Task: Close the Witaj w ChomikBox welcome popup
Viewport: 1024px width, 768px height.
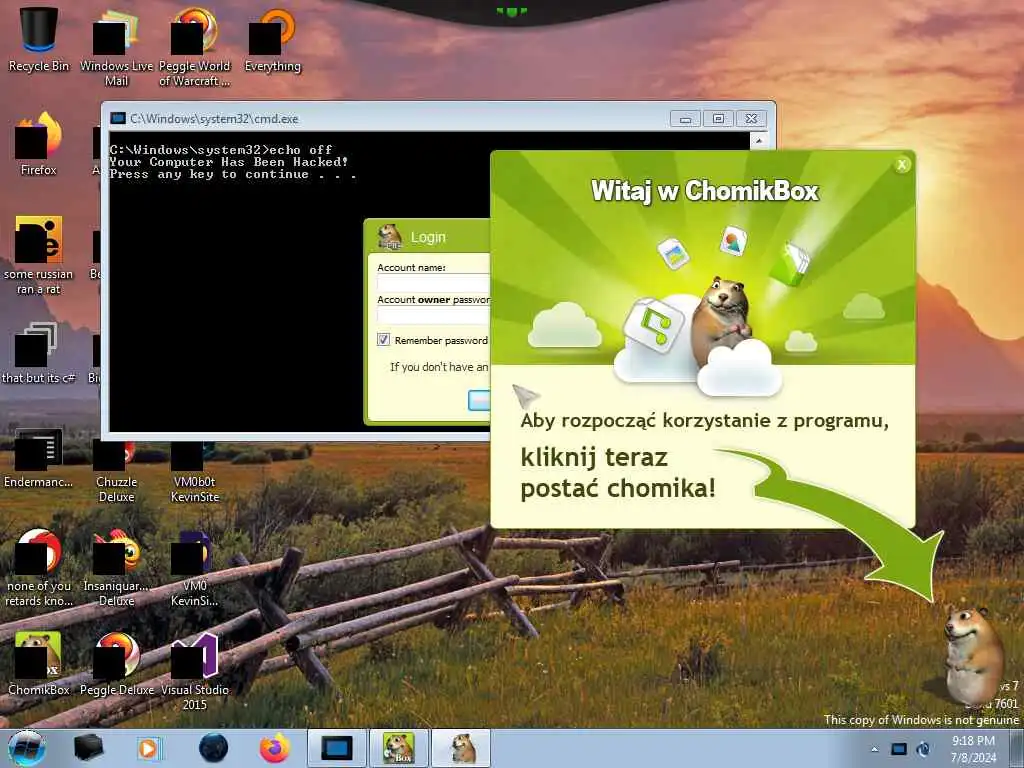Action: point(902,165)
